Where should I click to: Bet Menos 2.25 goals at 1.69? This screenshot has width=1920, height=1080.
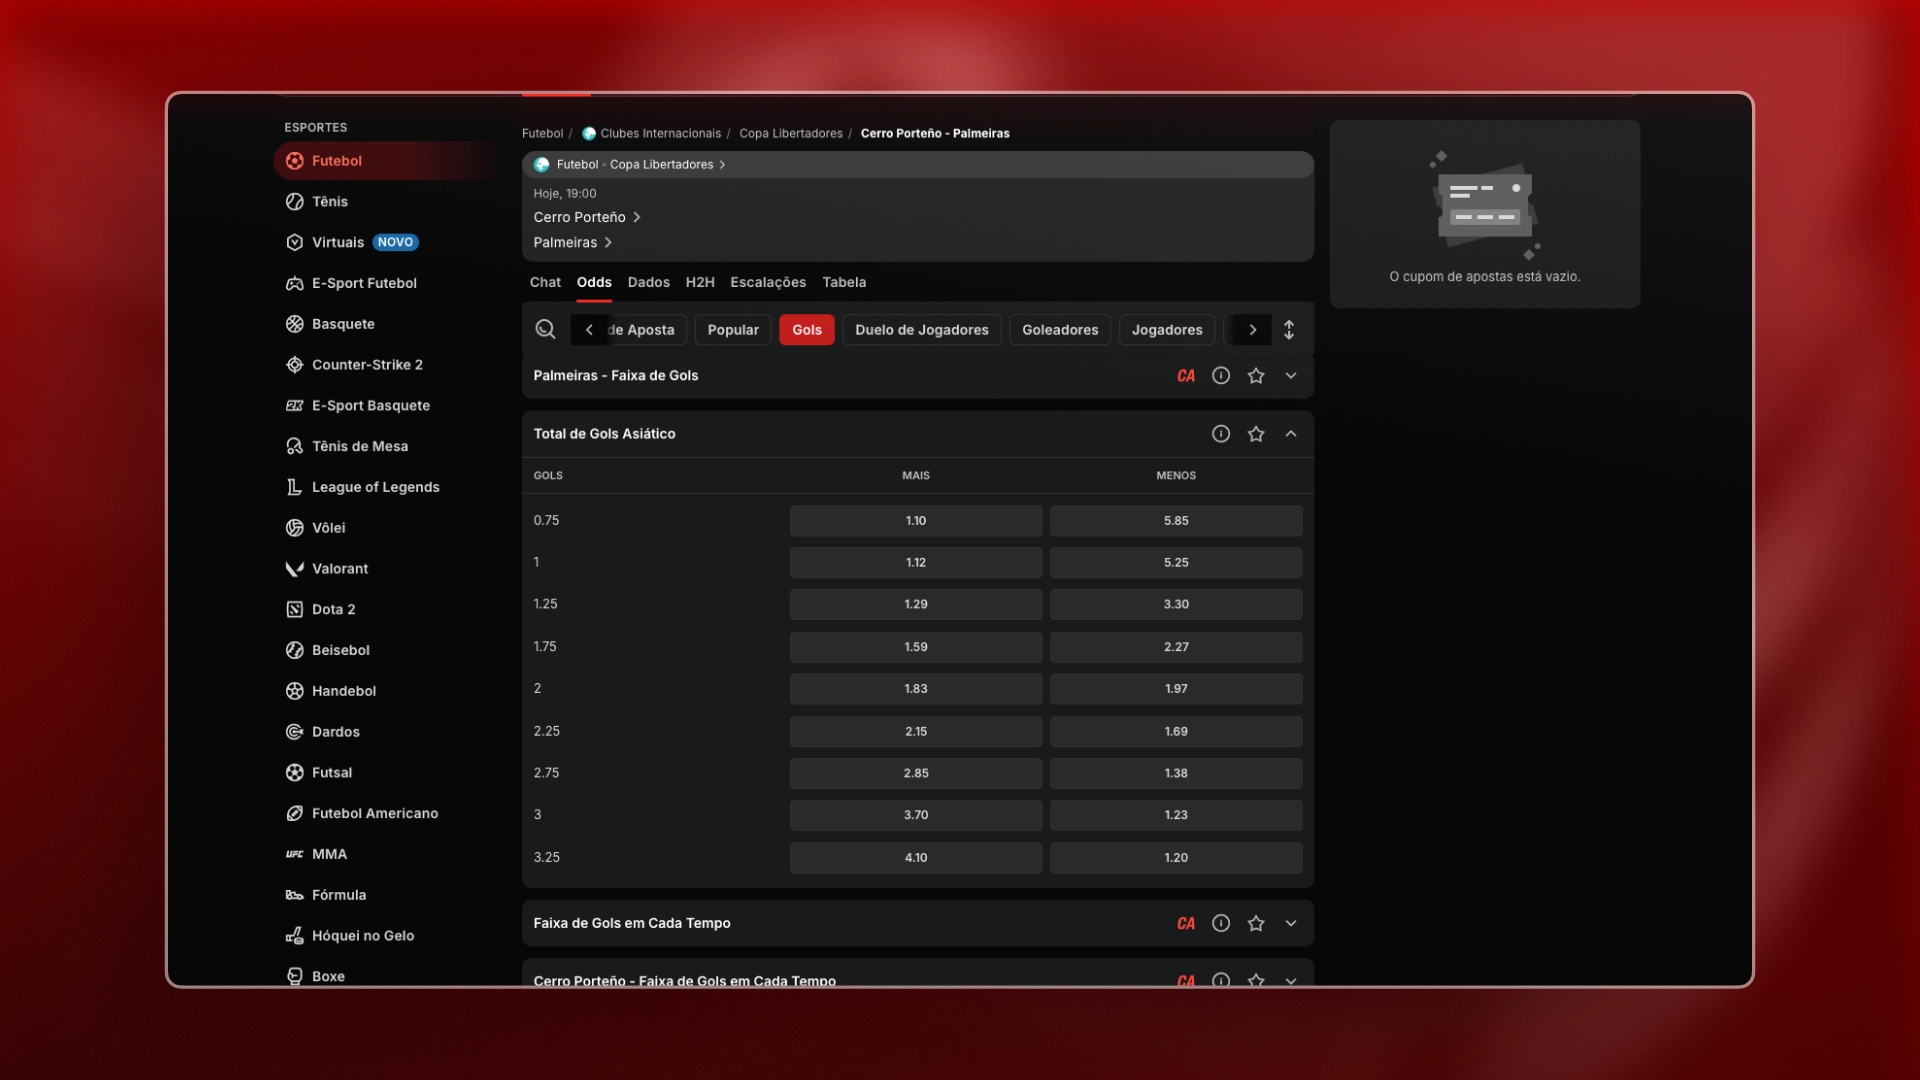pyautogui.click(x=1176, y=732)
